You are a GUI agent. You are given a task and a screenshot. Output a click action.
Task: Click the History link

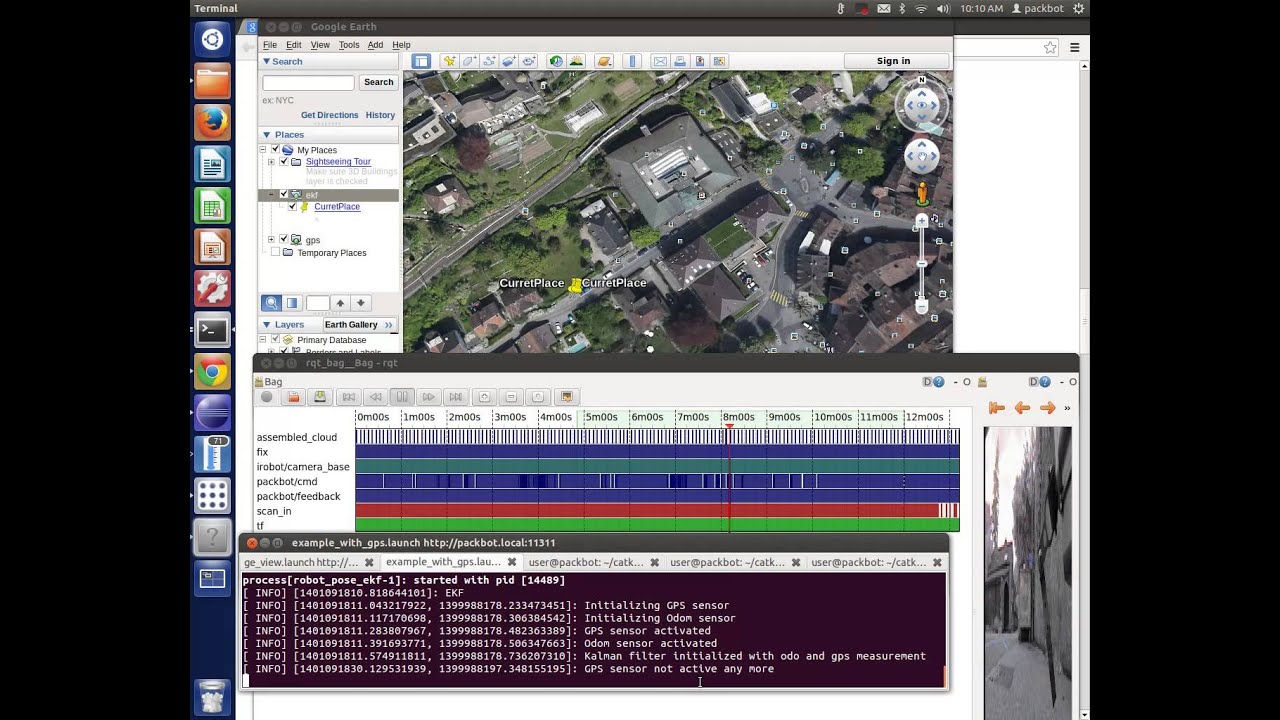click(x=380, y=115)
